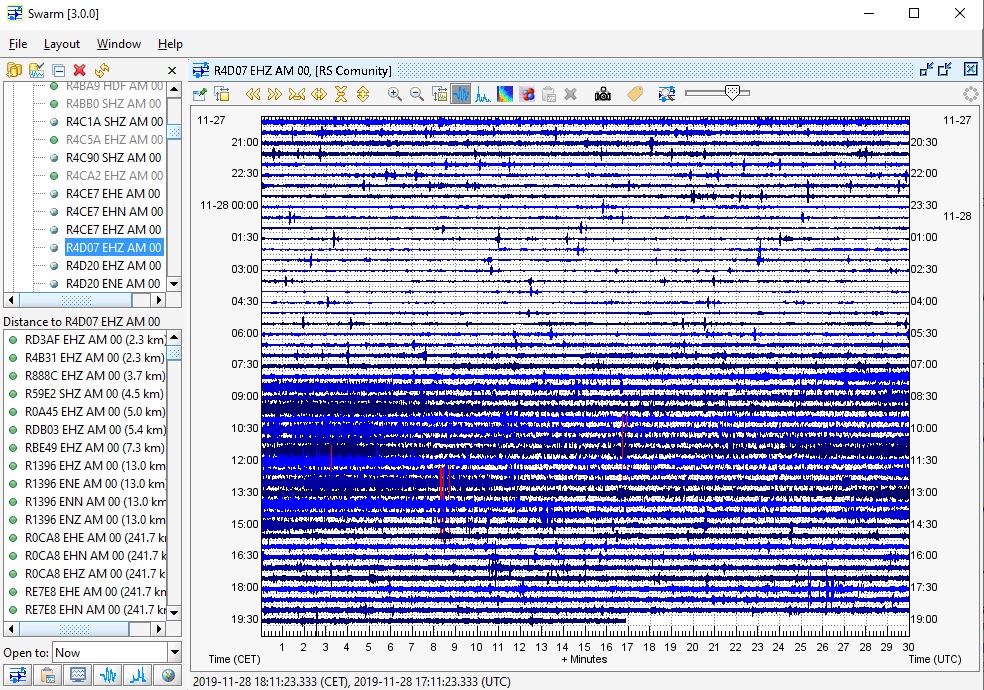The image size is (984, 690).
Task: Click the zoom in magnifier icon
Action: (395, 94)
